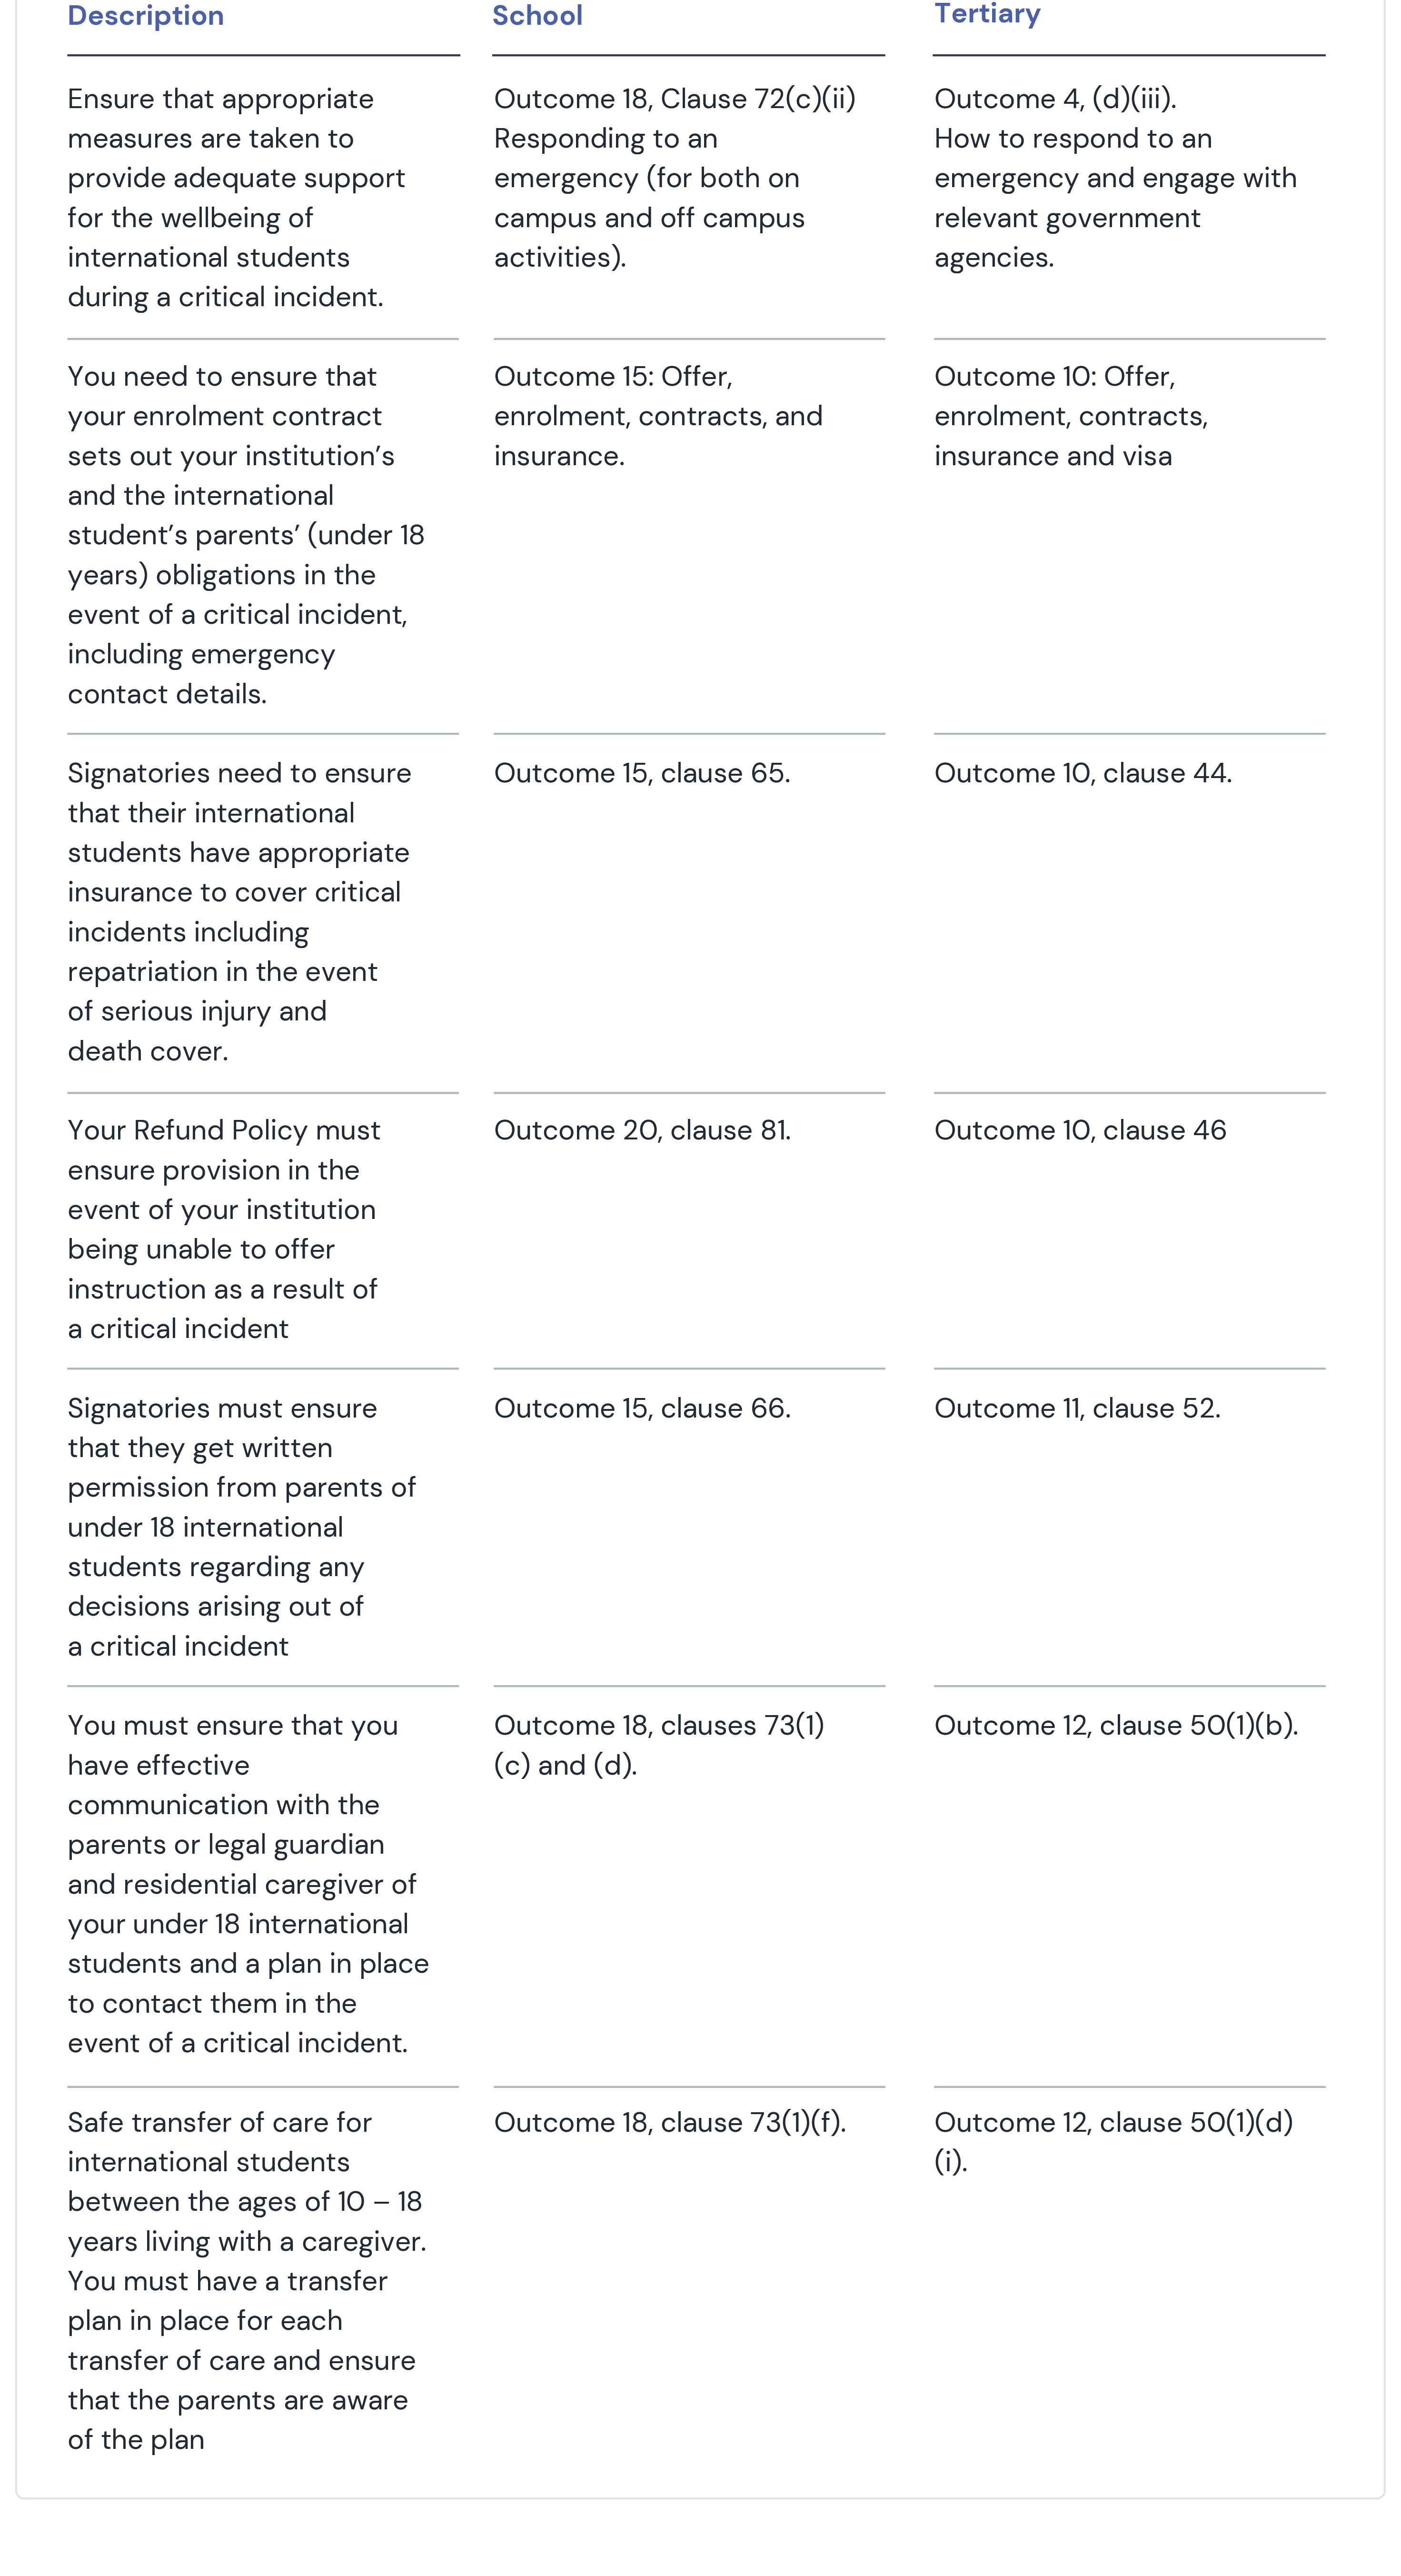1401x2576 pixels.
Task: Click the School column header
Action: 538,16
